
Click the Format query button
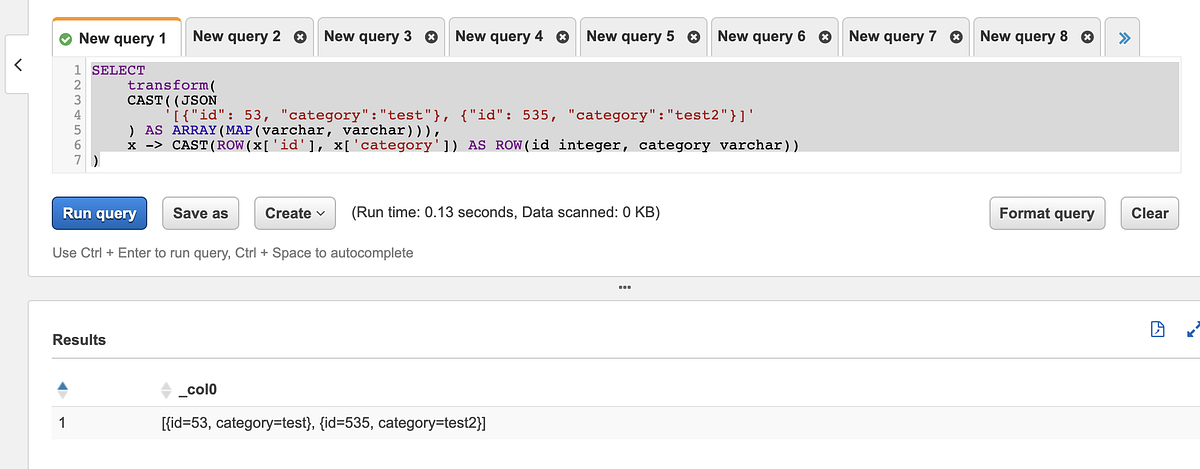(x=1046, y=213)
